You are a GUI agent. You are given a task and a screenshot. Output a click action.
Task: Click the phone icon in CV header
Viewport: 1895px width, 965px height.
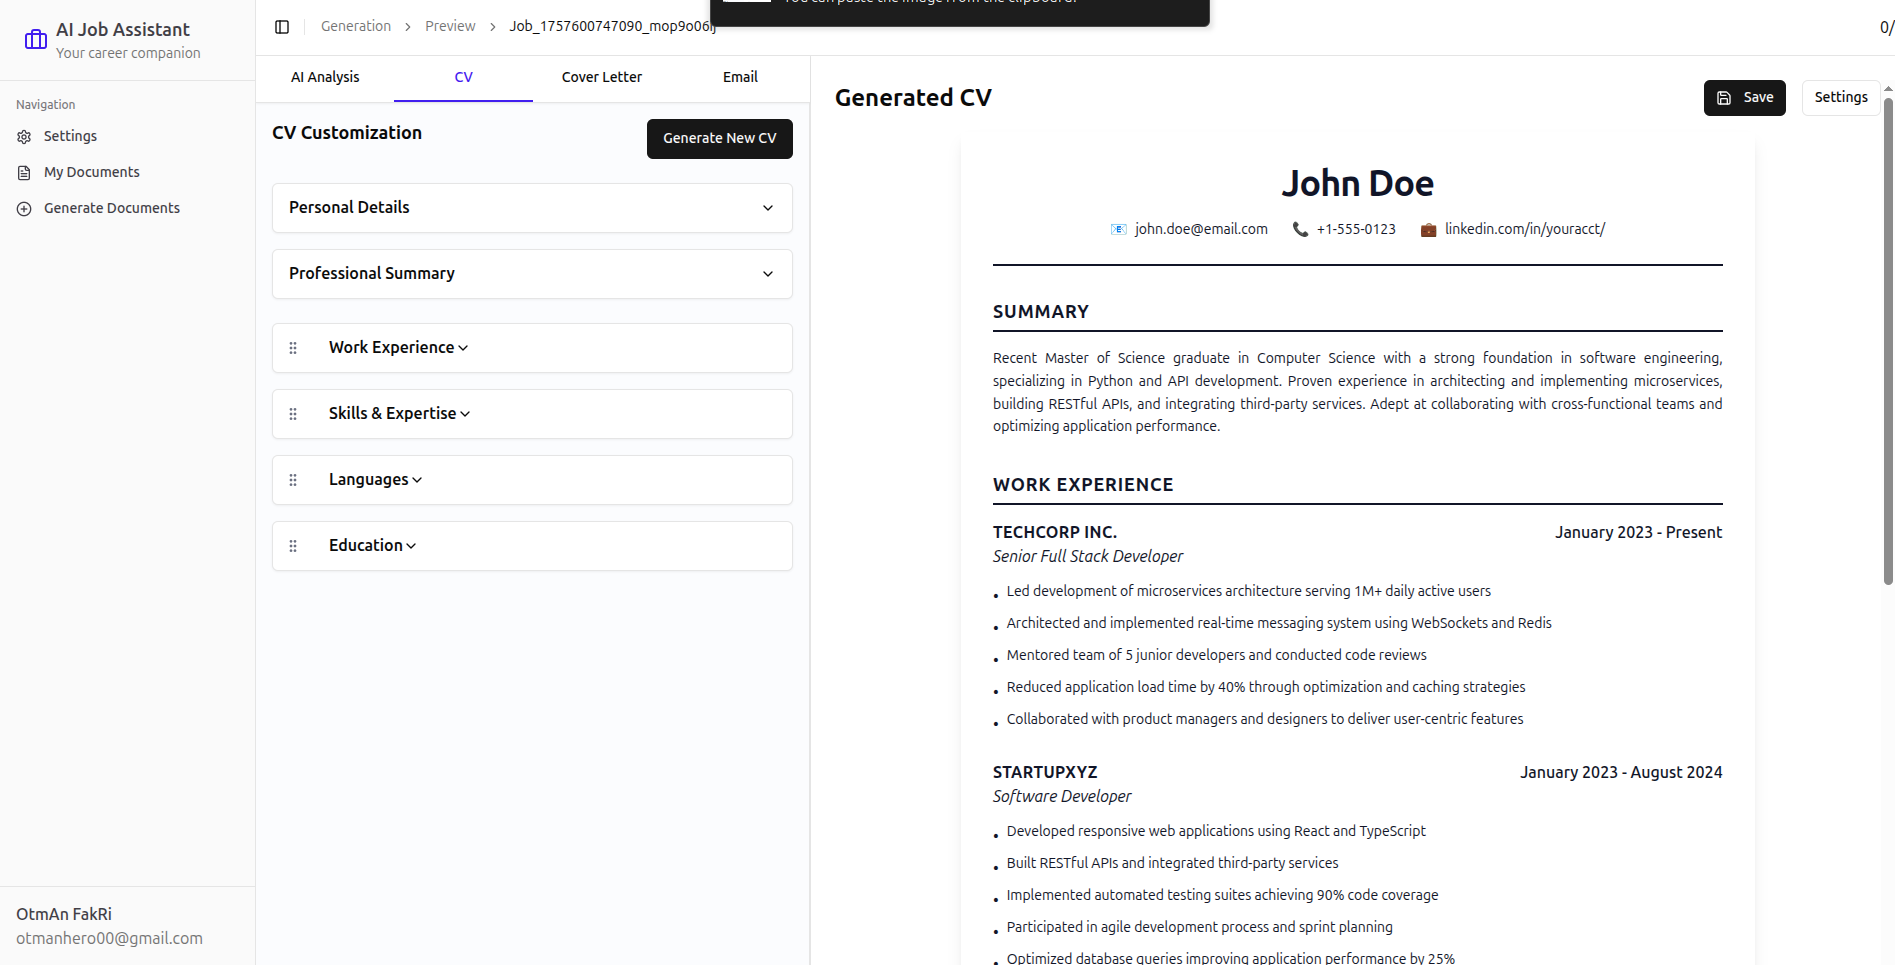coord(1300,230)
